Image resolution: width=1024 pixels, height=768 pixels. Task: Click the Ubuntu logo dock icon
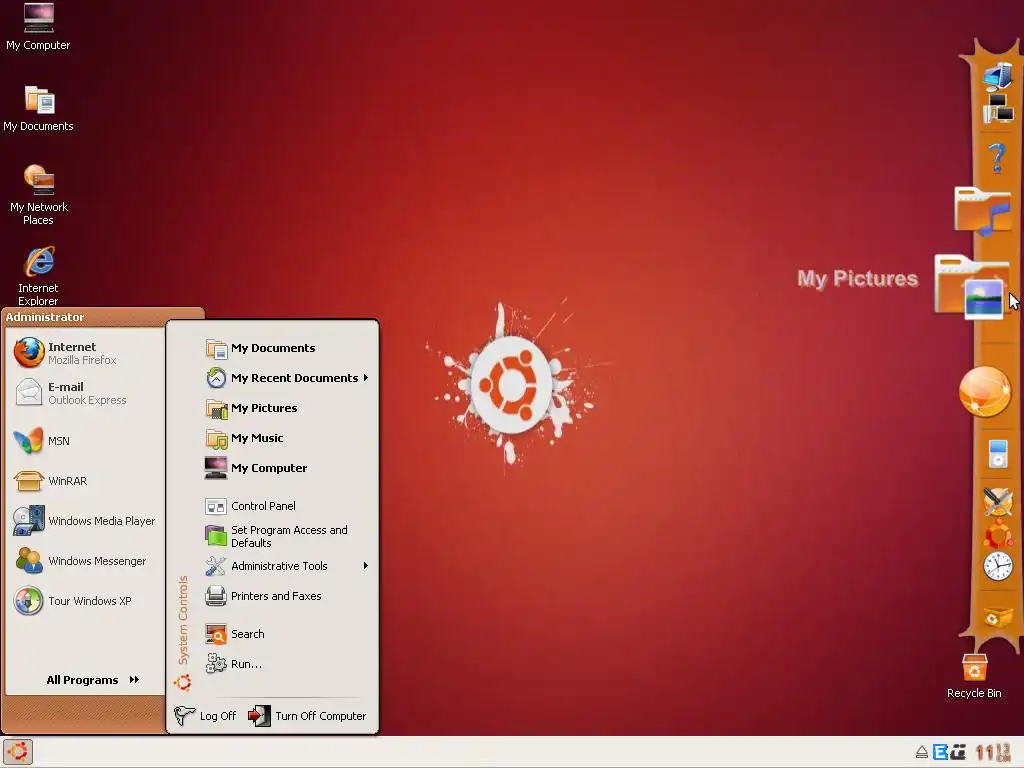[998, 534]
